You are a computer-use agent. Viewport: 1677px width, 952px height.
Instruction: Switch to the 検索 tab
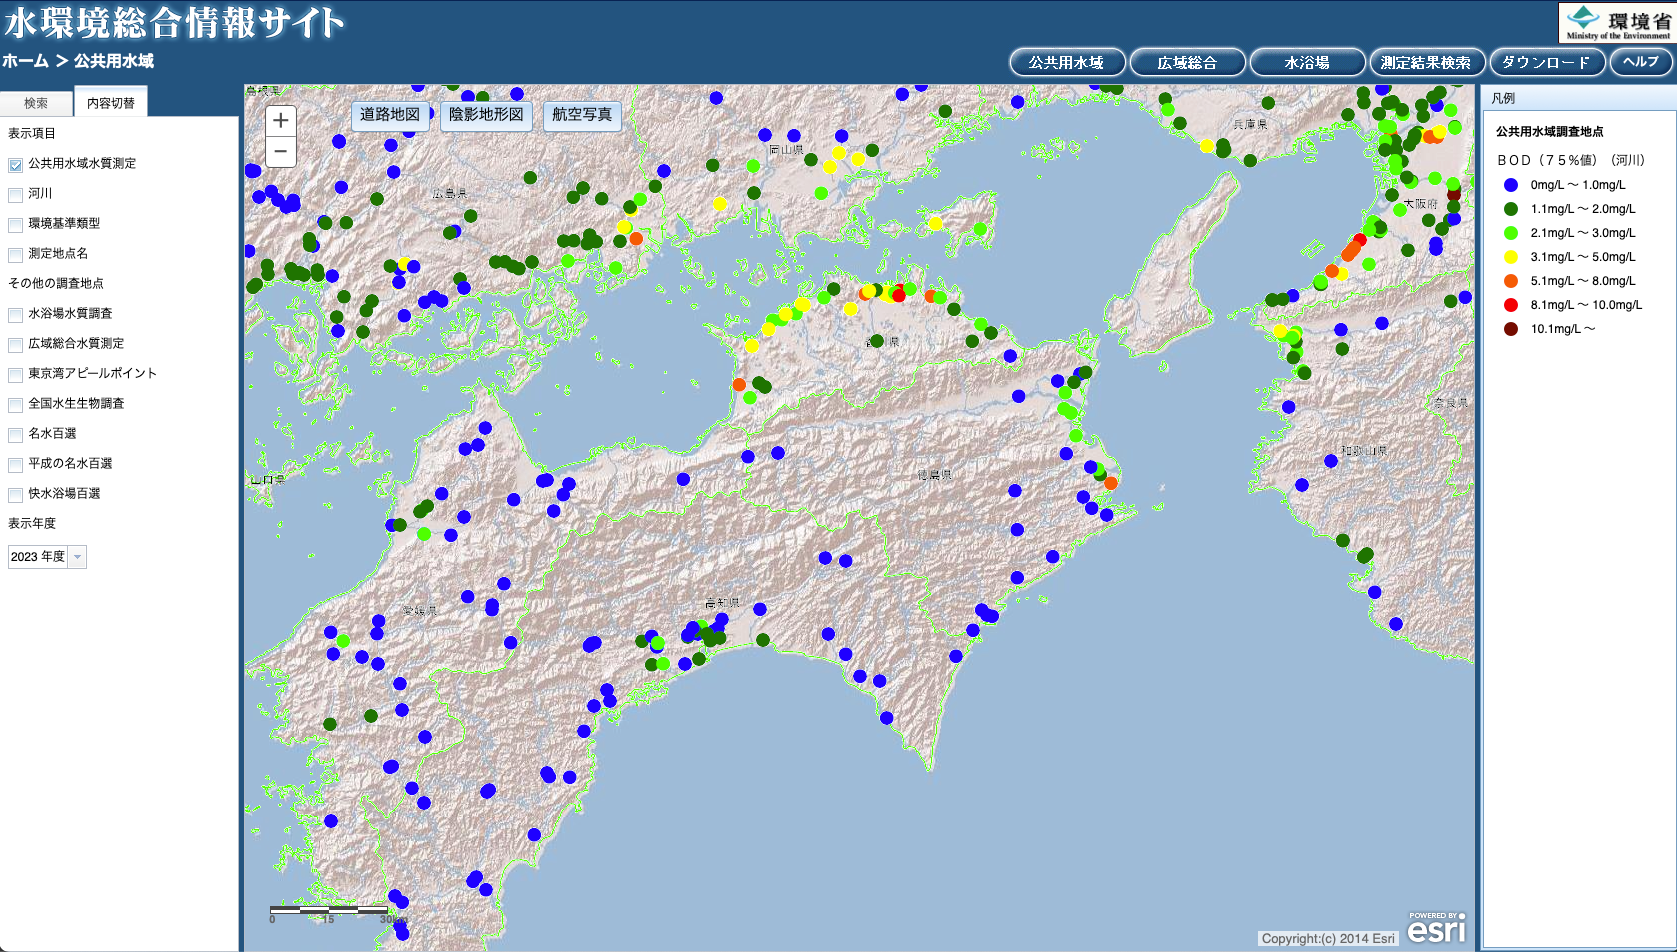point(36,103)
